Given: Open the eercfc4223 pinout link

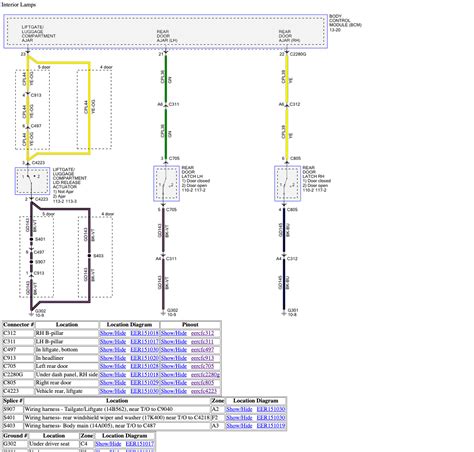Looking at the screenshot, I should [204, 391].
